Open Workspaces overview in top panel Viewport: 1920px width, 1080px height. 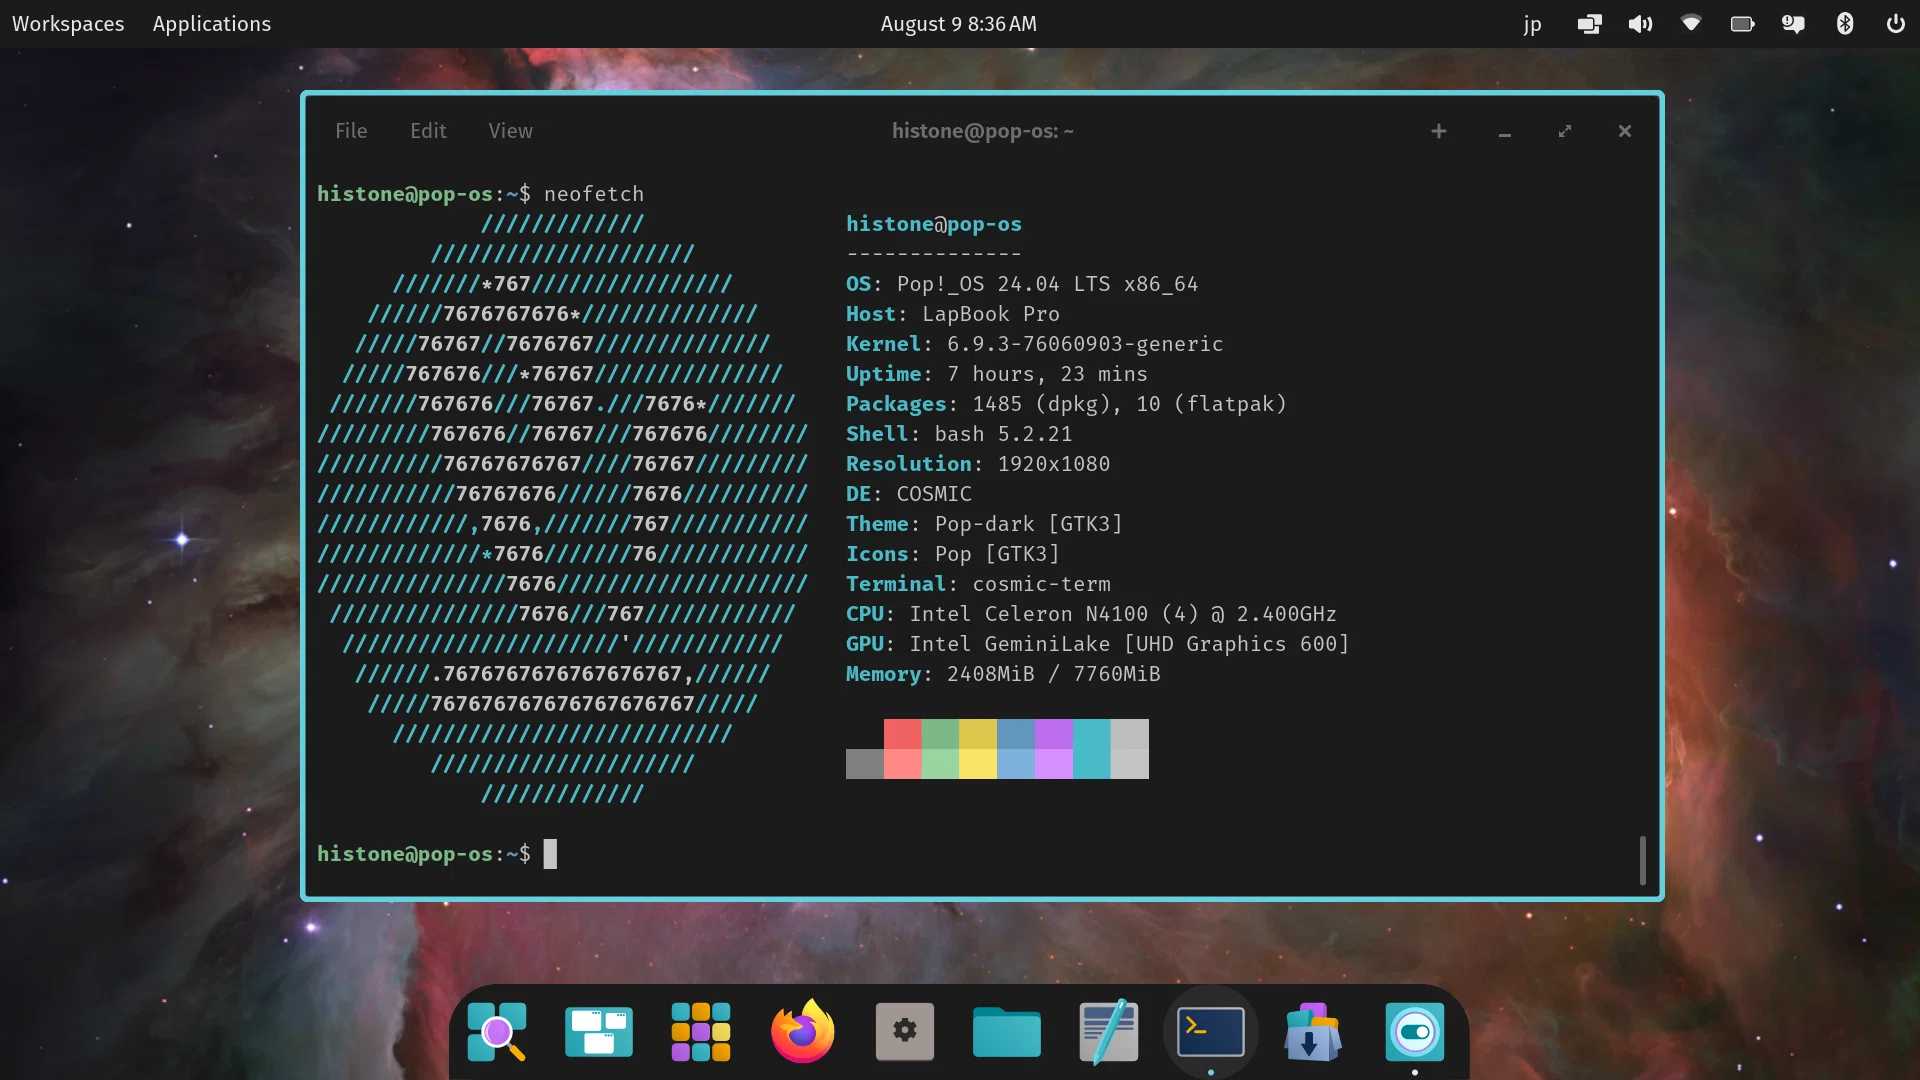68,24
